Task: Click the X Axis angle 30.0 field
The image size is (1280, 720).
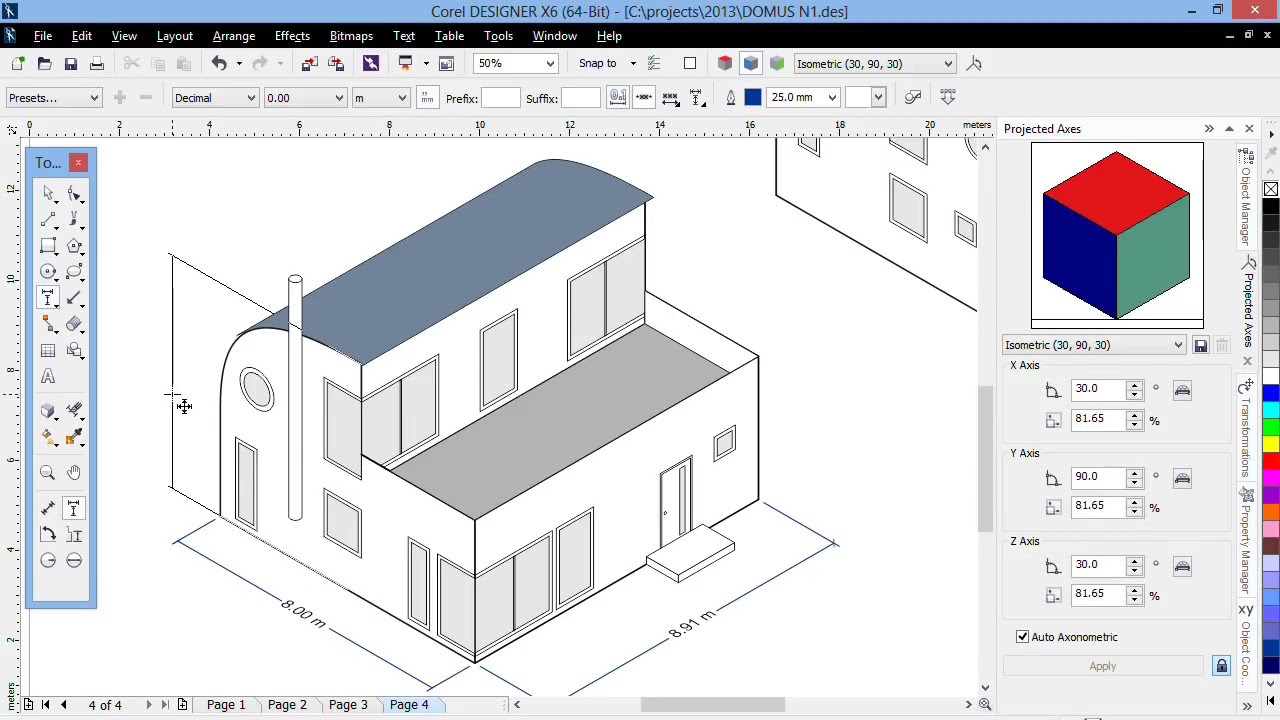Action: click(x=1099, y=389)
